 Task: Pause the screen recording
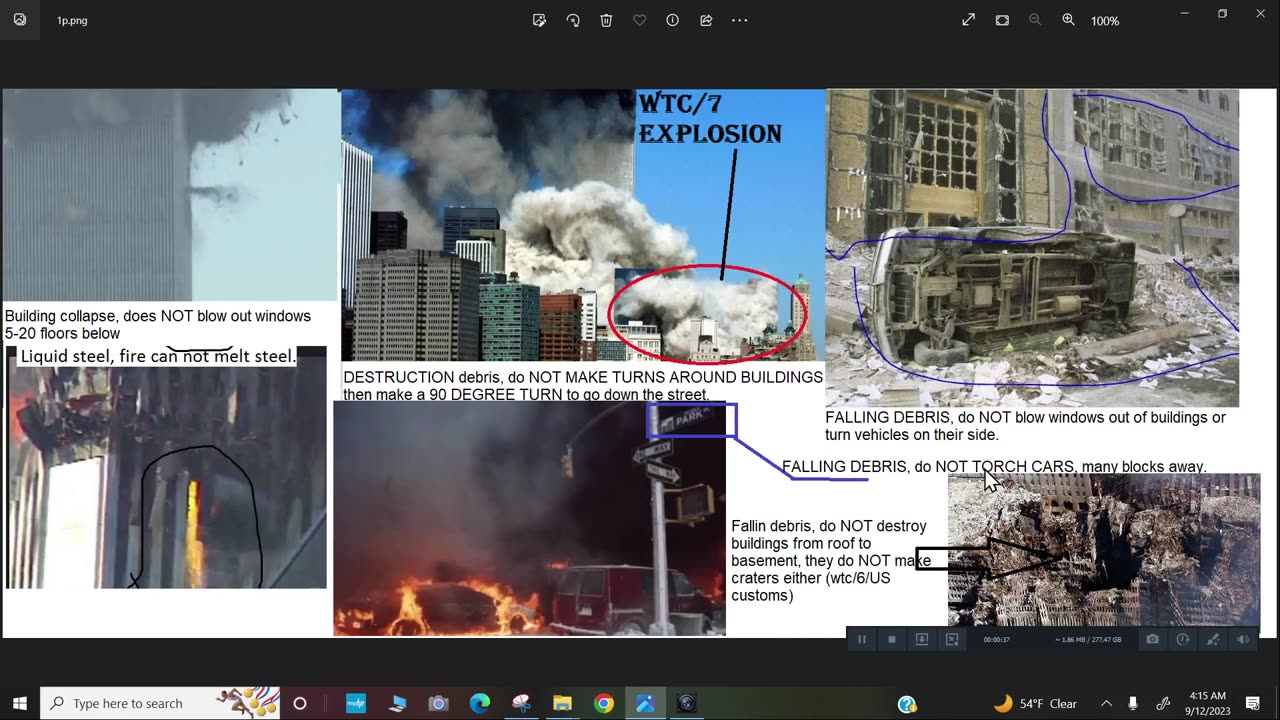pos(862,639)
